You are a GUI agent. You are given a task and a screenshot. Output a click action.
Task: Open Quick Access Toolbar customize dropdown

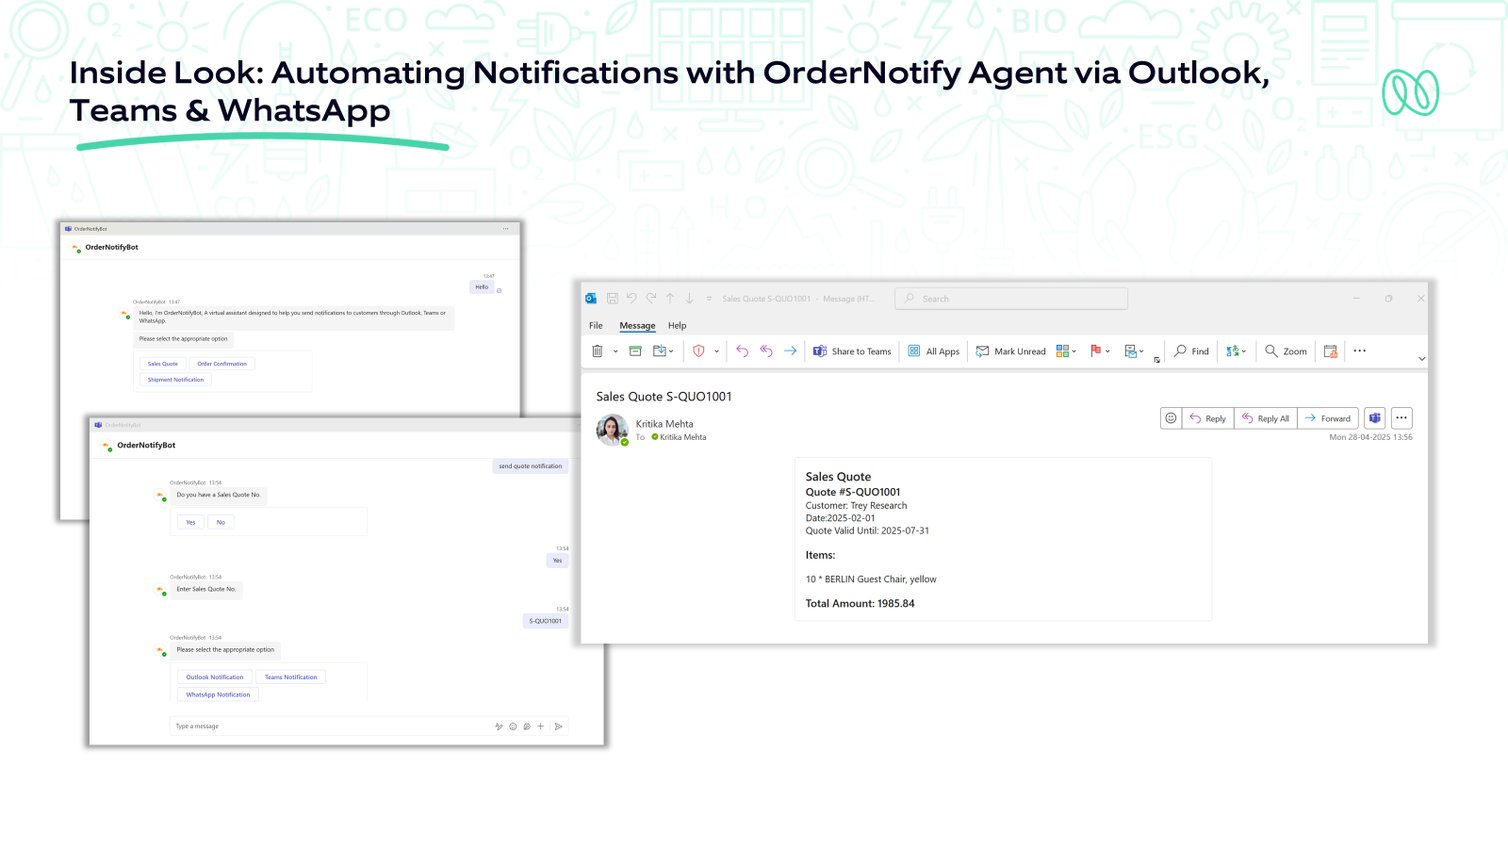click(709, 298)
